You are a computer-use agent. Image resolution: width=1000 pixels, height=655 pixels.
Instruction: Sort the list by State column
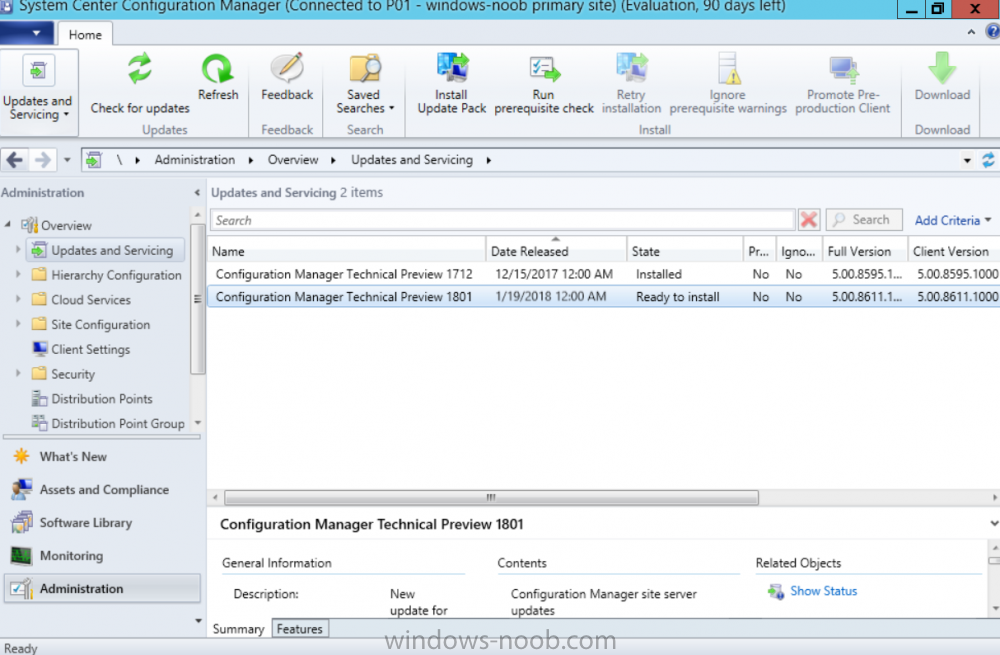click(685, 251)
